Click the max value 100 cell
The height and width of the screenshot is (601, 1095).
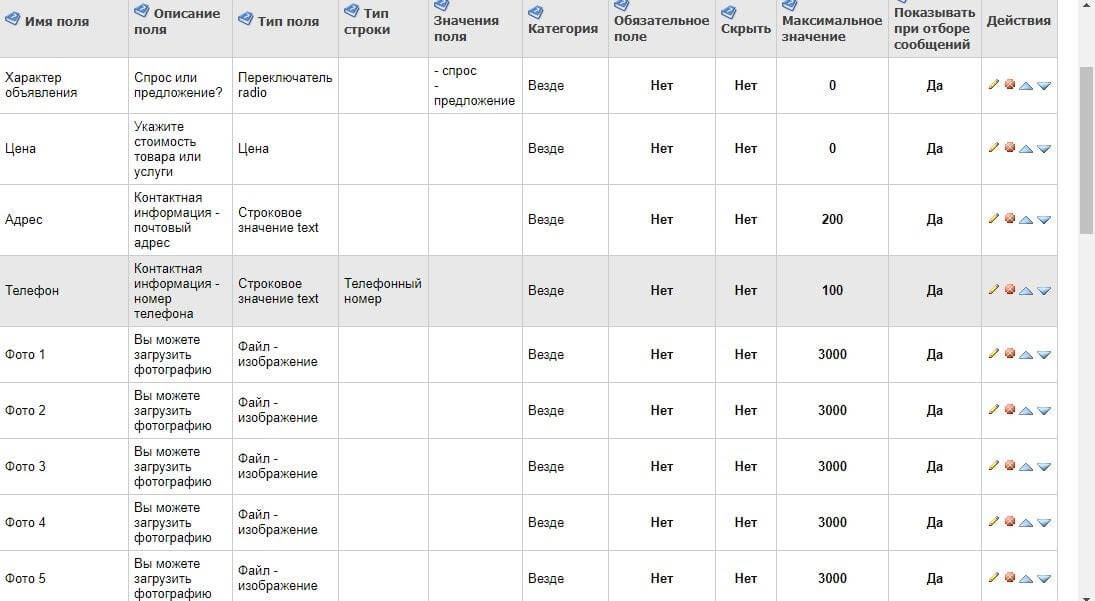(x=832, y=290)
